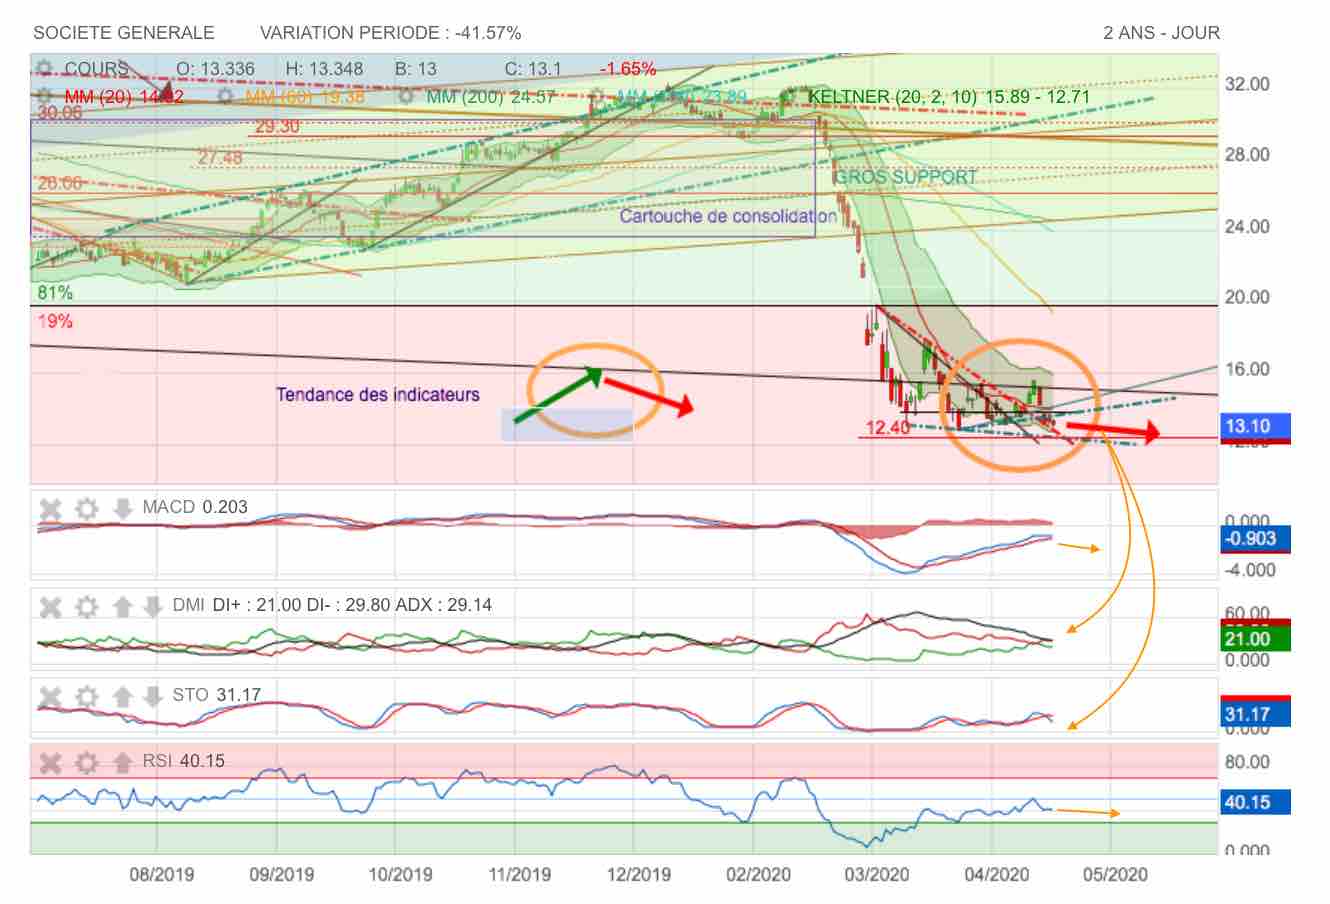Click the RSI indicator name label

(x=157, y=761)
